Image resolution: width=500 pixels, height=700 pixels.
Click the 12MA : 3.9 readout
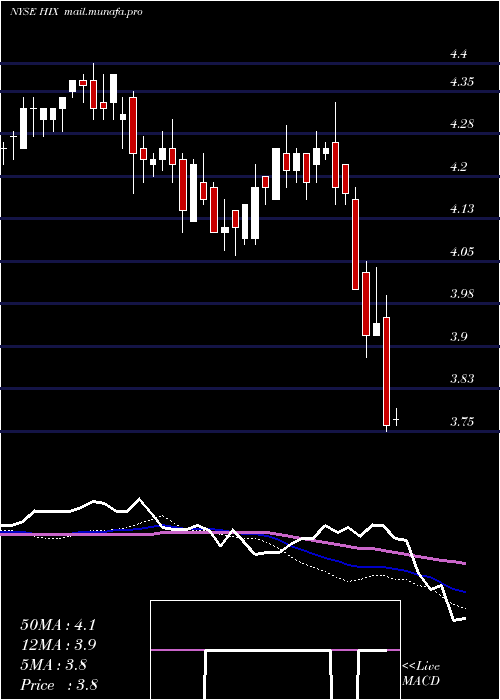(58, 645)
